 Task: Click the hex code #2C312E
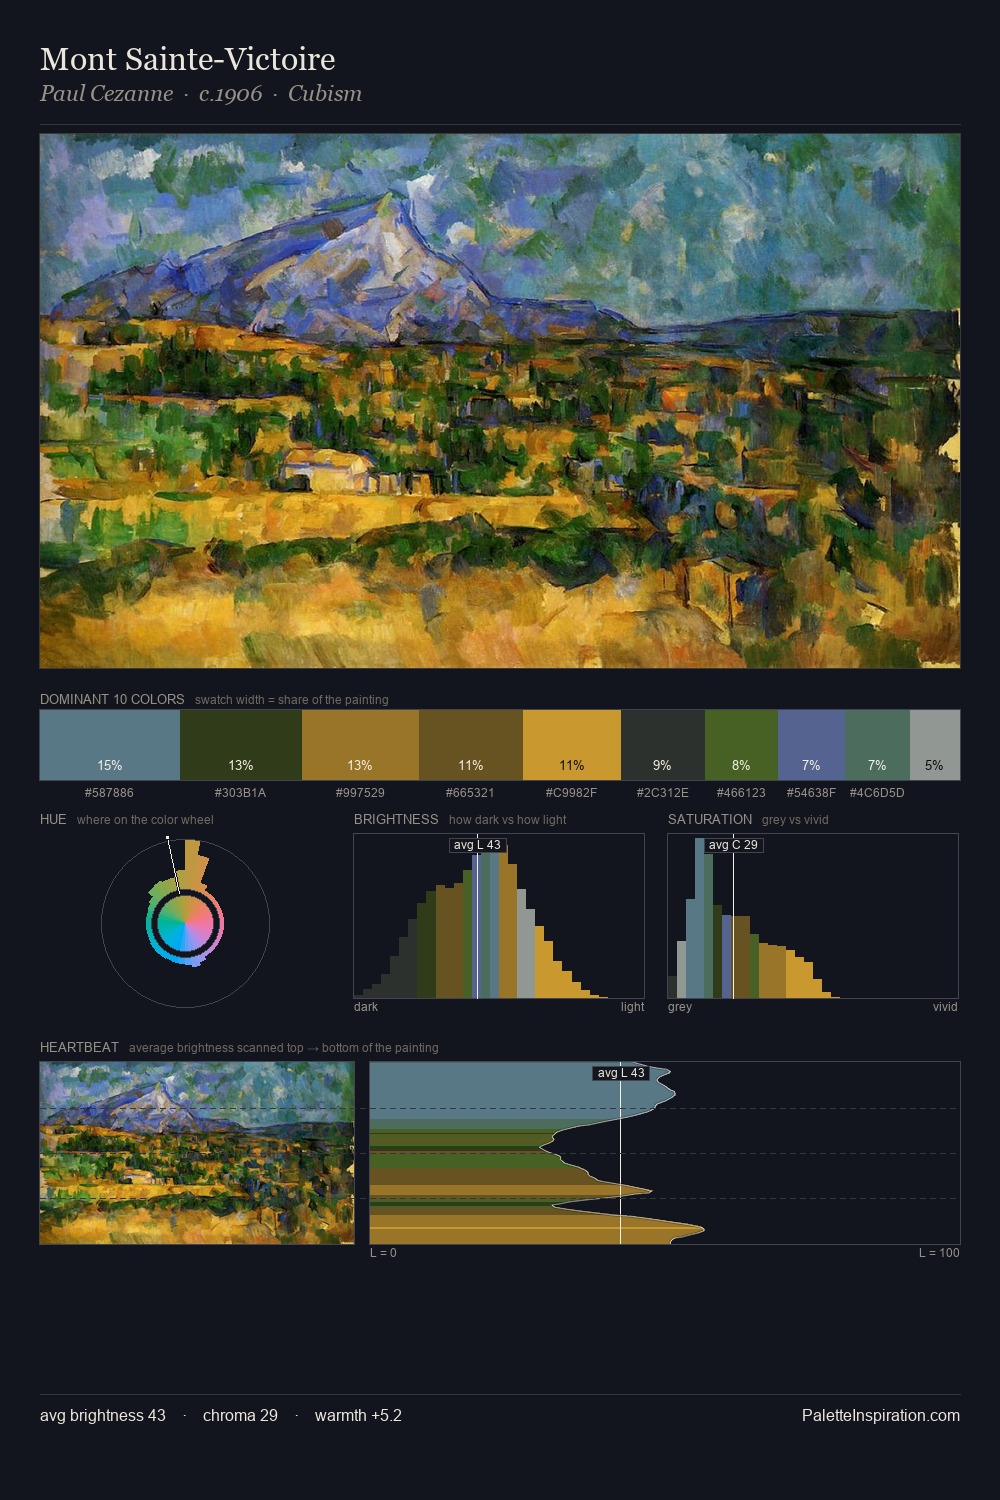pyautogui.click(x=663, y=793)
